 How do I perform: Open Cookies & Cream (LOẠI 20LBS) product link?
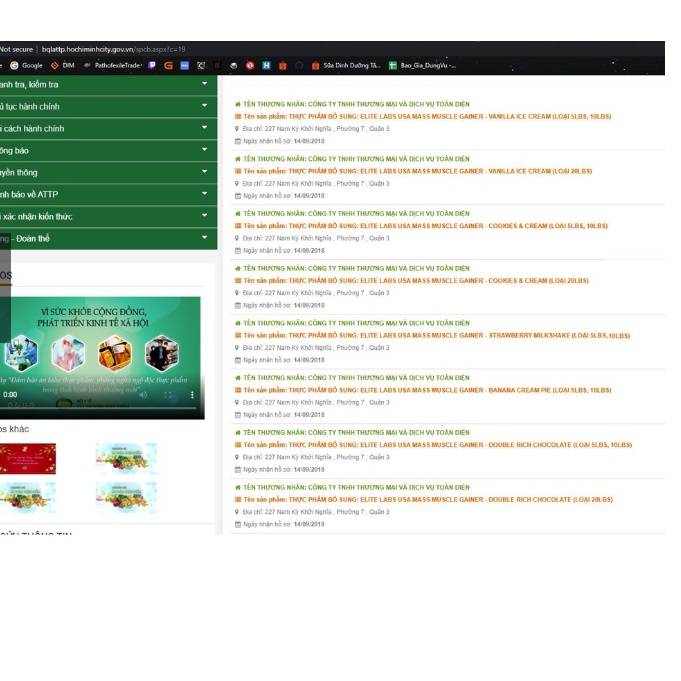416,281
